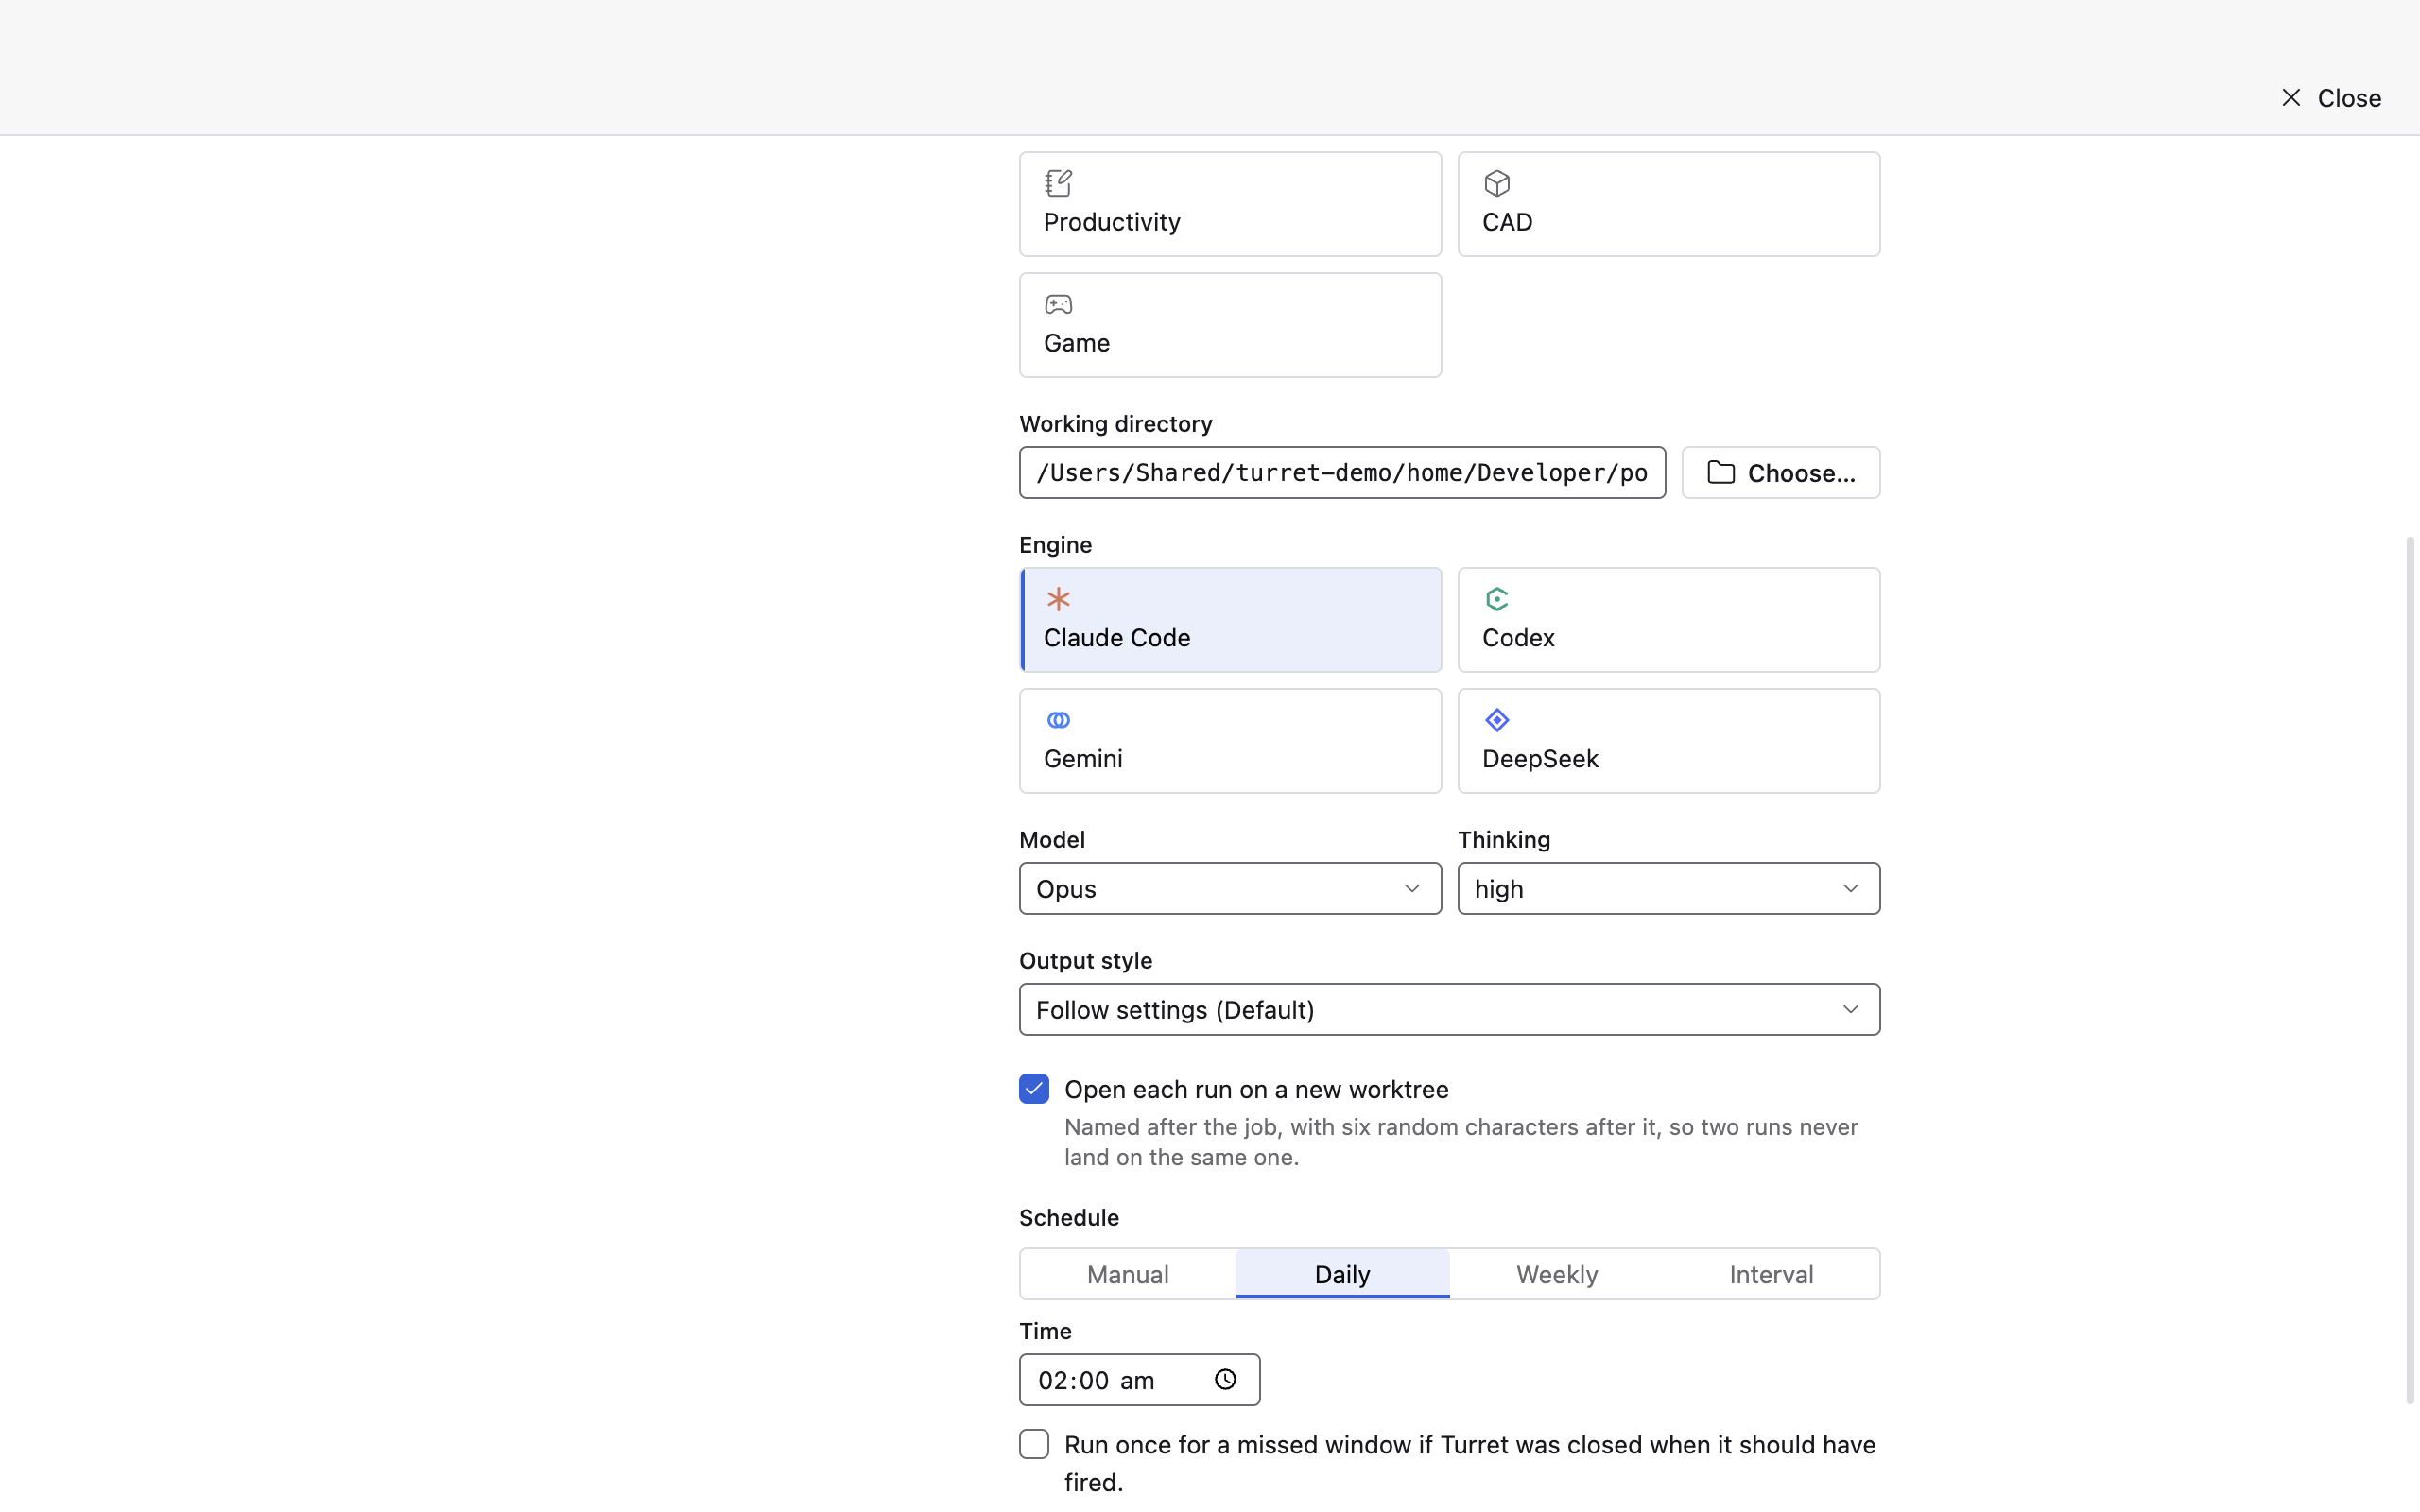Click the Claude Code asterisk icon

(x=1058, y=599)
